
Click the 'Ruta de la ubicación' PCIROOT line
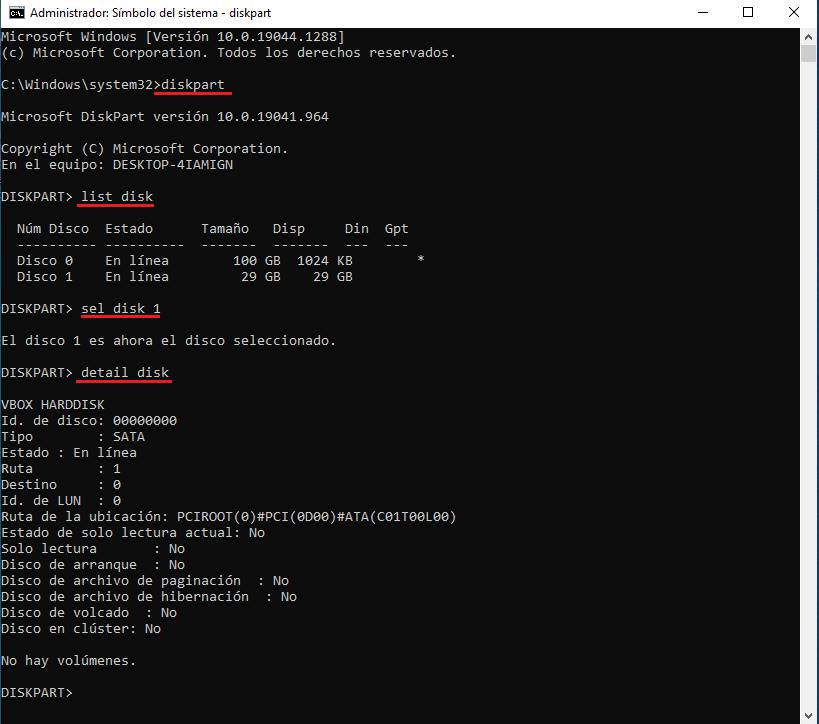[229, 517]
